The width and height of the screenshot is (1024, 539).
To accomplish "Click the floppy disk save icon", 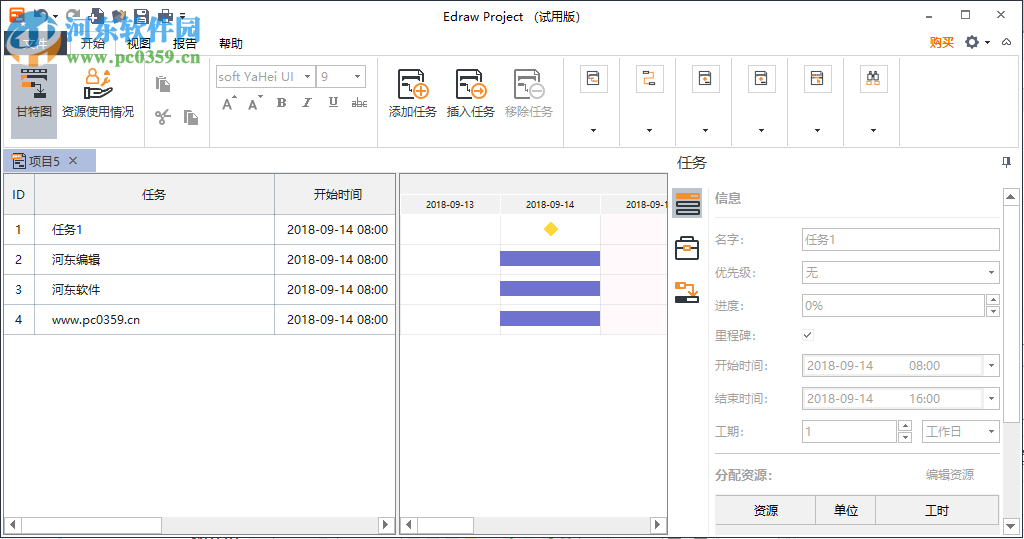I will pos(141,16).
